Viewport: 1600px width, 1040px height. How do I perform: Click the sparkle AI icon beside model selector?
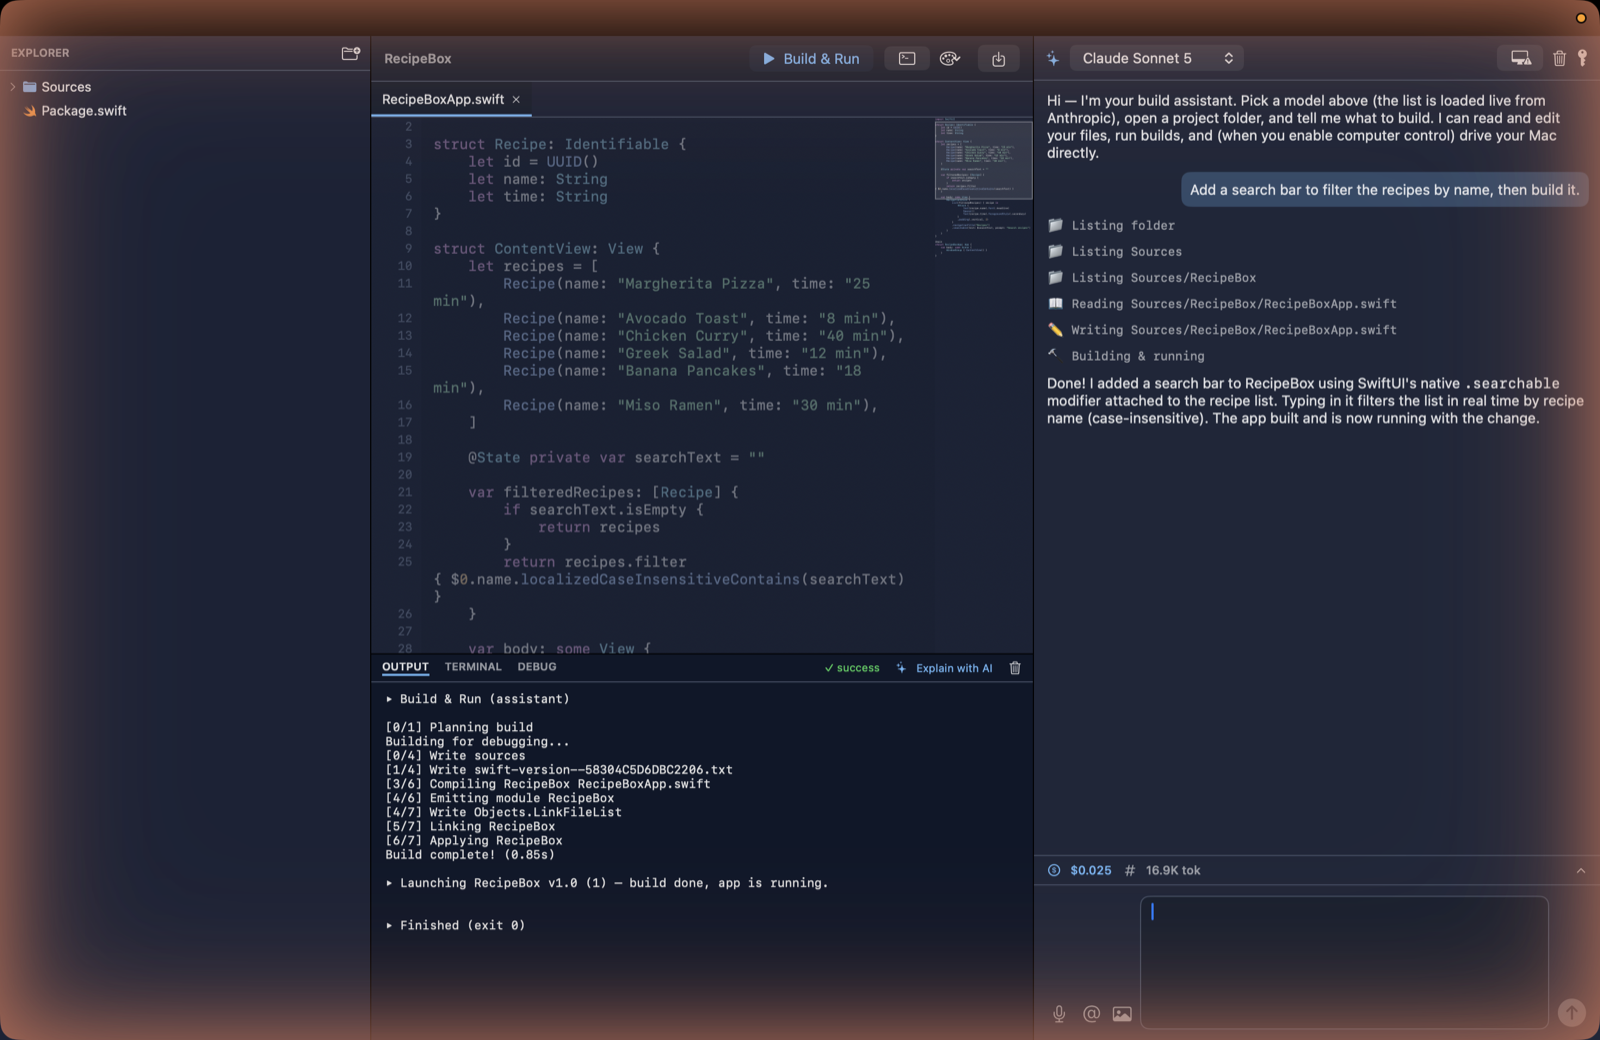[x=1053, y=59]
